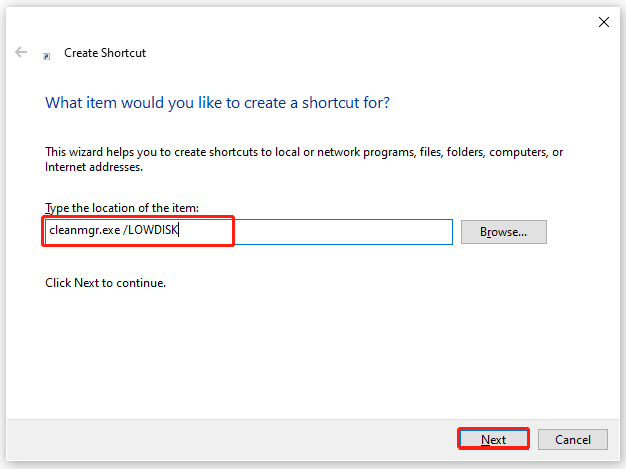Click the "Create Shortcut" title text
This screenshot has height=469, width=626.
tap(105, 53)
